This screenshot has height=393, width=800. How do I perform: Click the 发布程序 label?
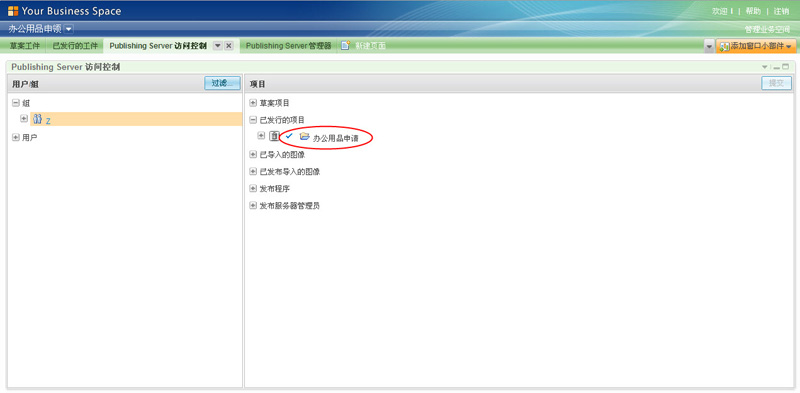pos(274,189)
